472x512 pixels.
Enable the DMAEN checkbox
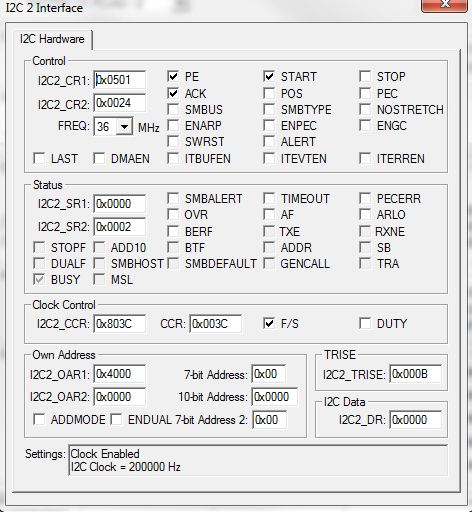click(x=99, y=158)
